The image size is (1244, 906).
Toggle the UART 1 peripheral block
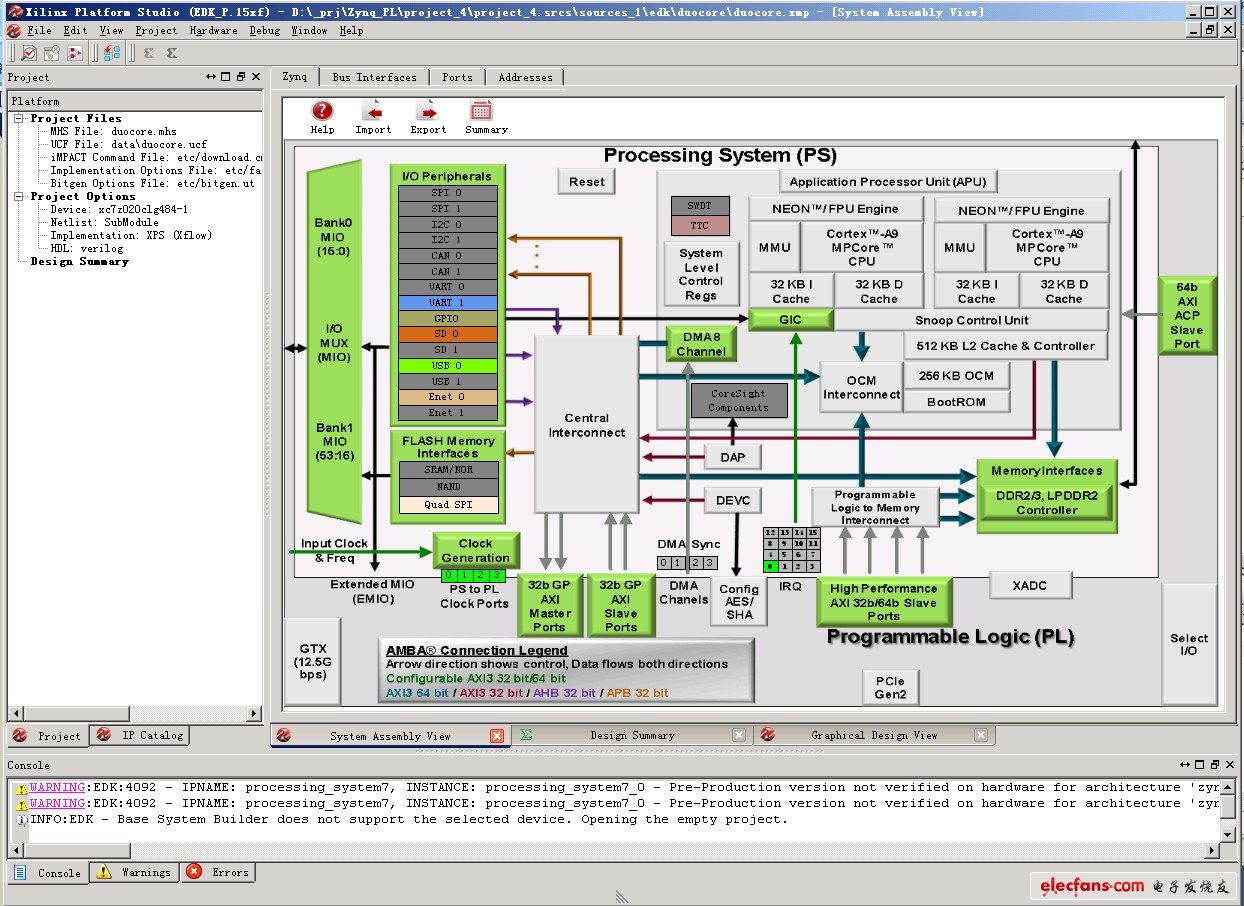click(446, 302)
